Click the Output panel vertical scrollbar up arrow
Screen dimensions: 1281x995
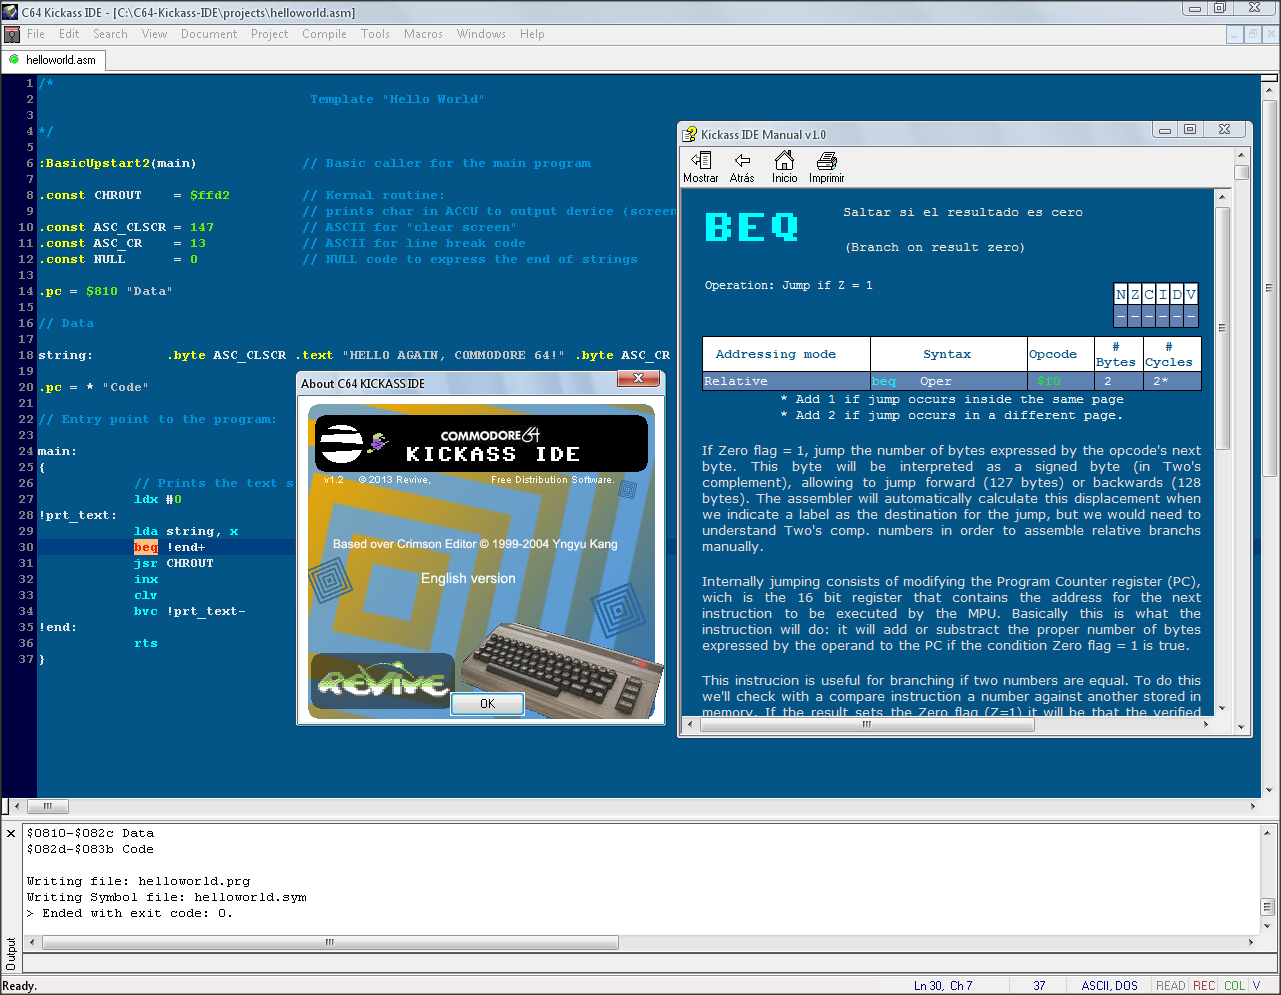point(1268,833)
